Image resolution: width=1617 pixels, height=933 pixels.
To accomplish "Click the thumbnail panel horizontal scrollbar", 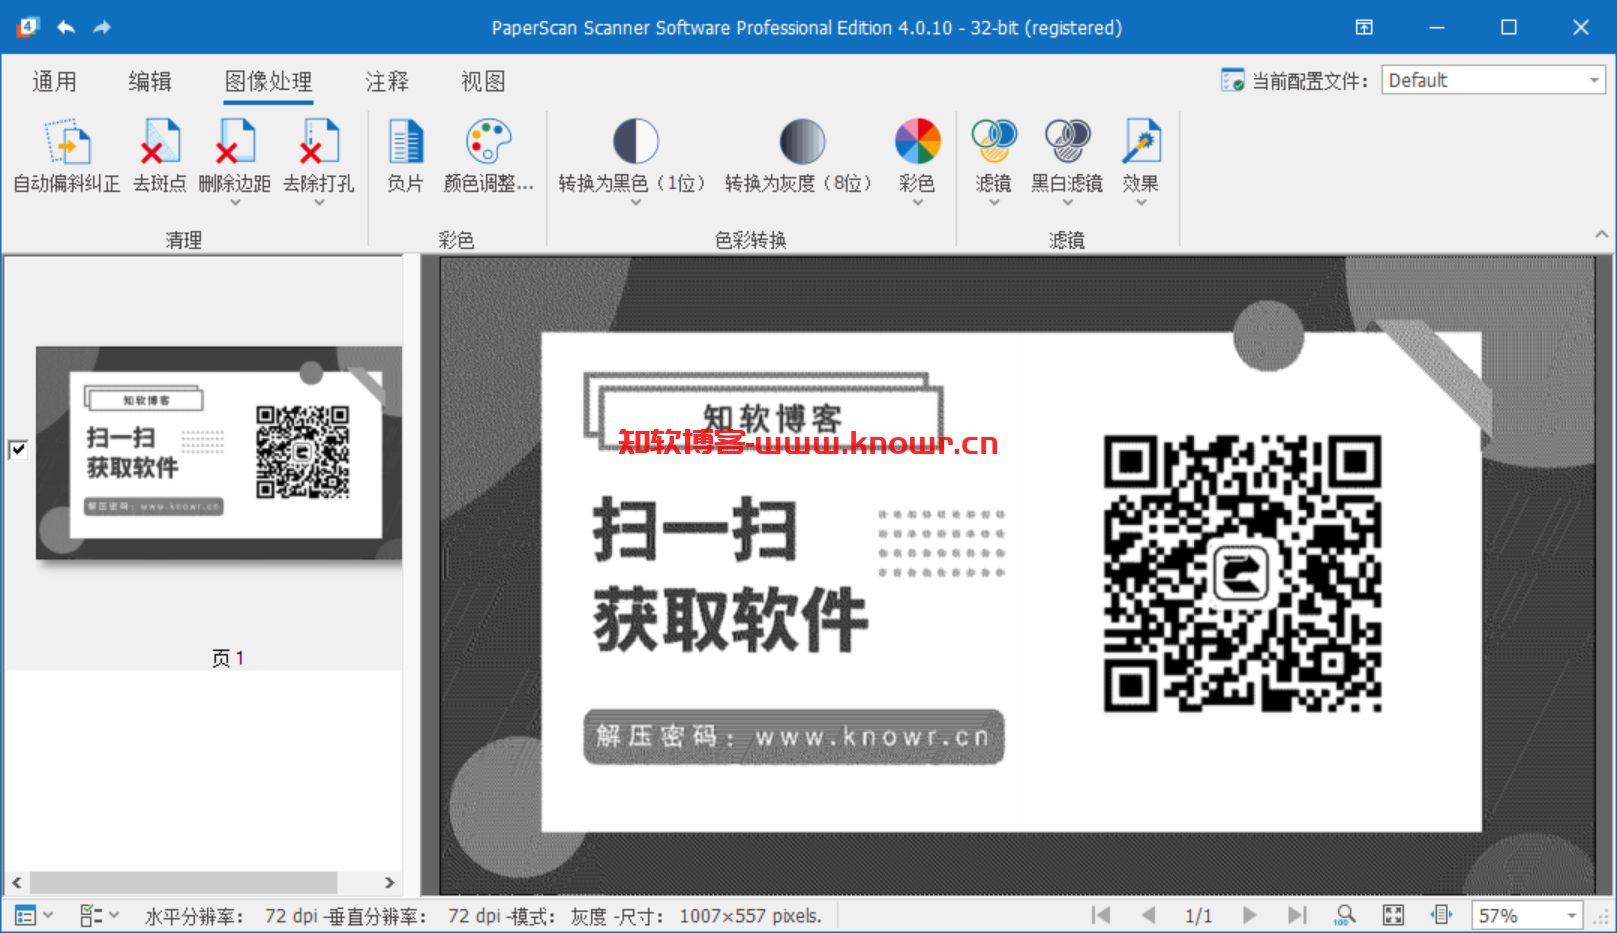I will click(183, 882).
